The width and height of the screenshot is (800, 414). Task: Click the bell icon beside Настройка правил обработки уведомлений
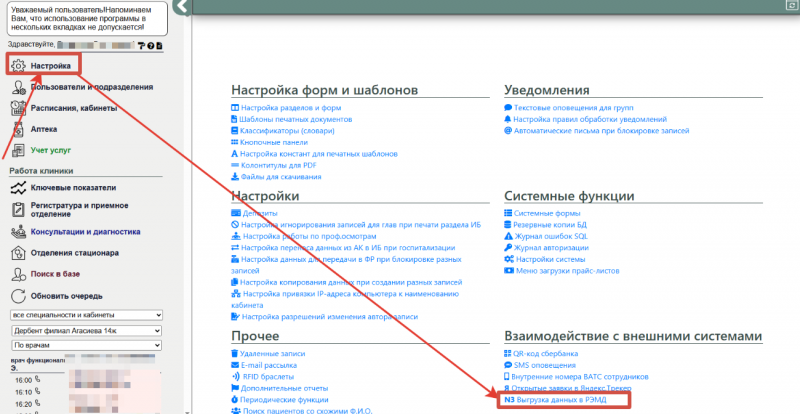pos(508,119)
